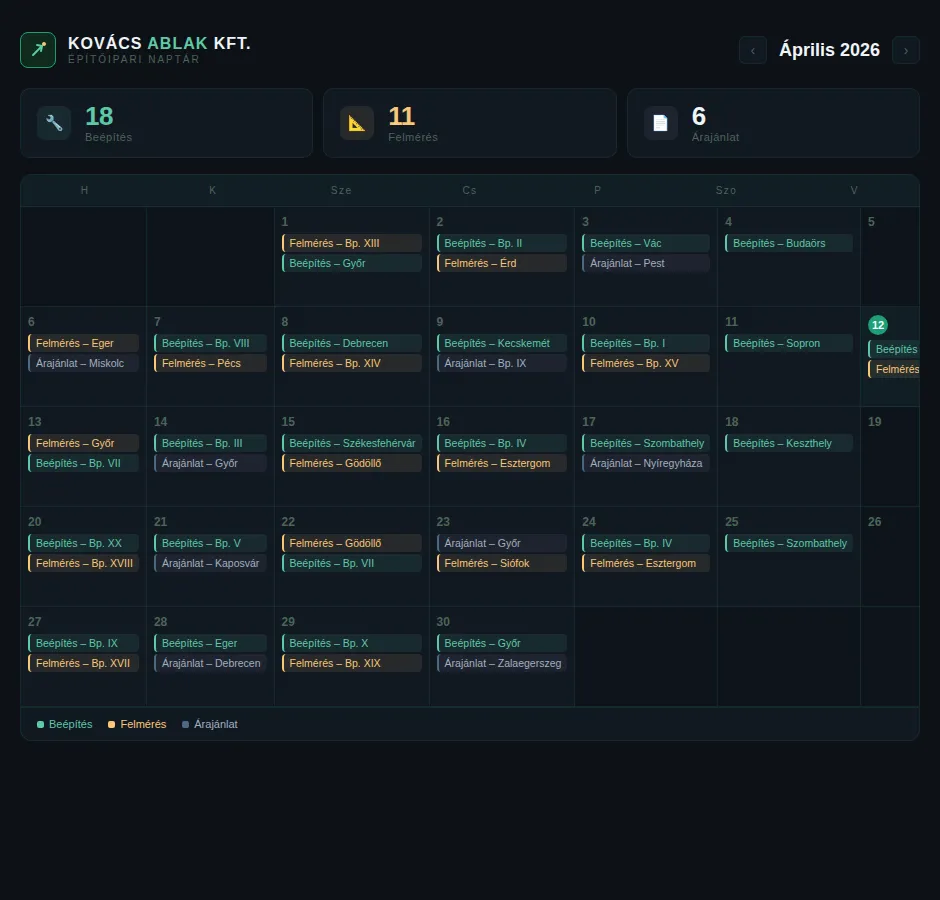This screenshot has height=900, width=940.
Task: Select day number 26 in the calendar
Action: 875,522
